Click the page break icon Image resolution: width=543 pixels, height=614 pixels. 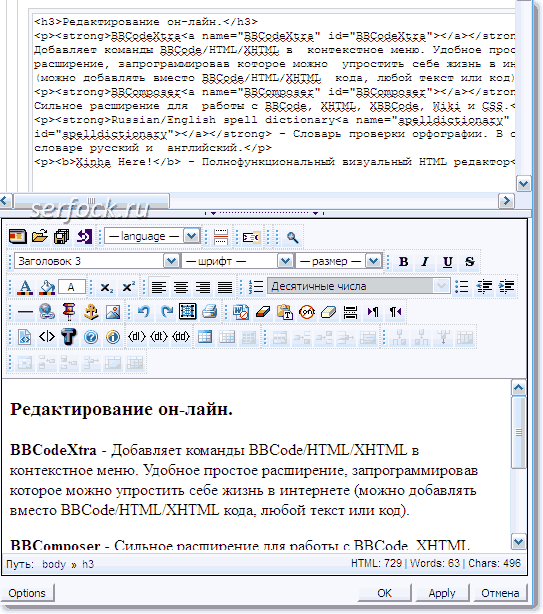[221, 237]
